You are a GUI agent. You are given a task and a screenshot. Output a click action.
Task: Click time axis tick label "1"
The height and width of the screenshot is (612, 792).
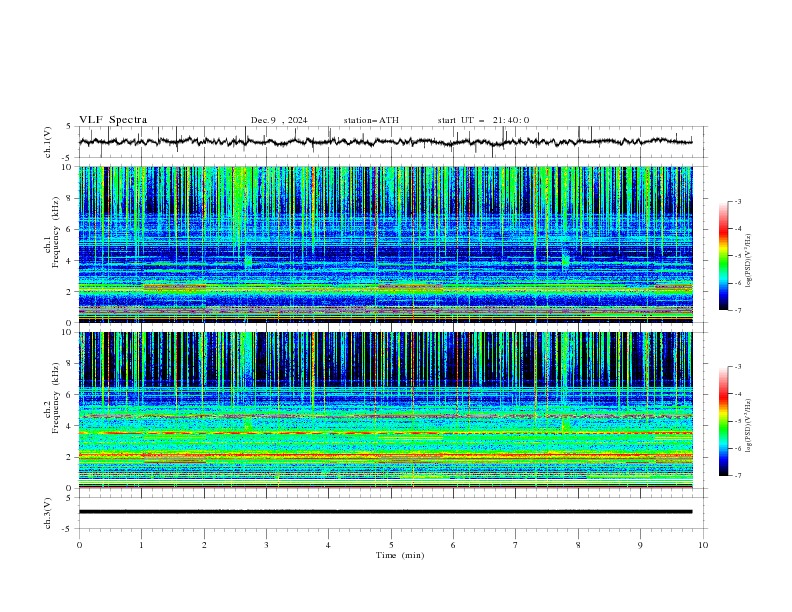141,545
